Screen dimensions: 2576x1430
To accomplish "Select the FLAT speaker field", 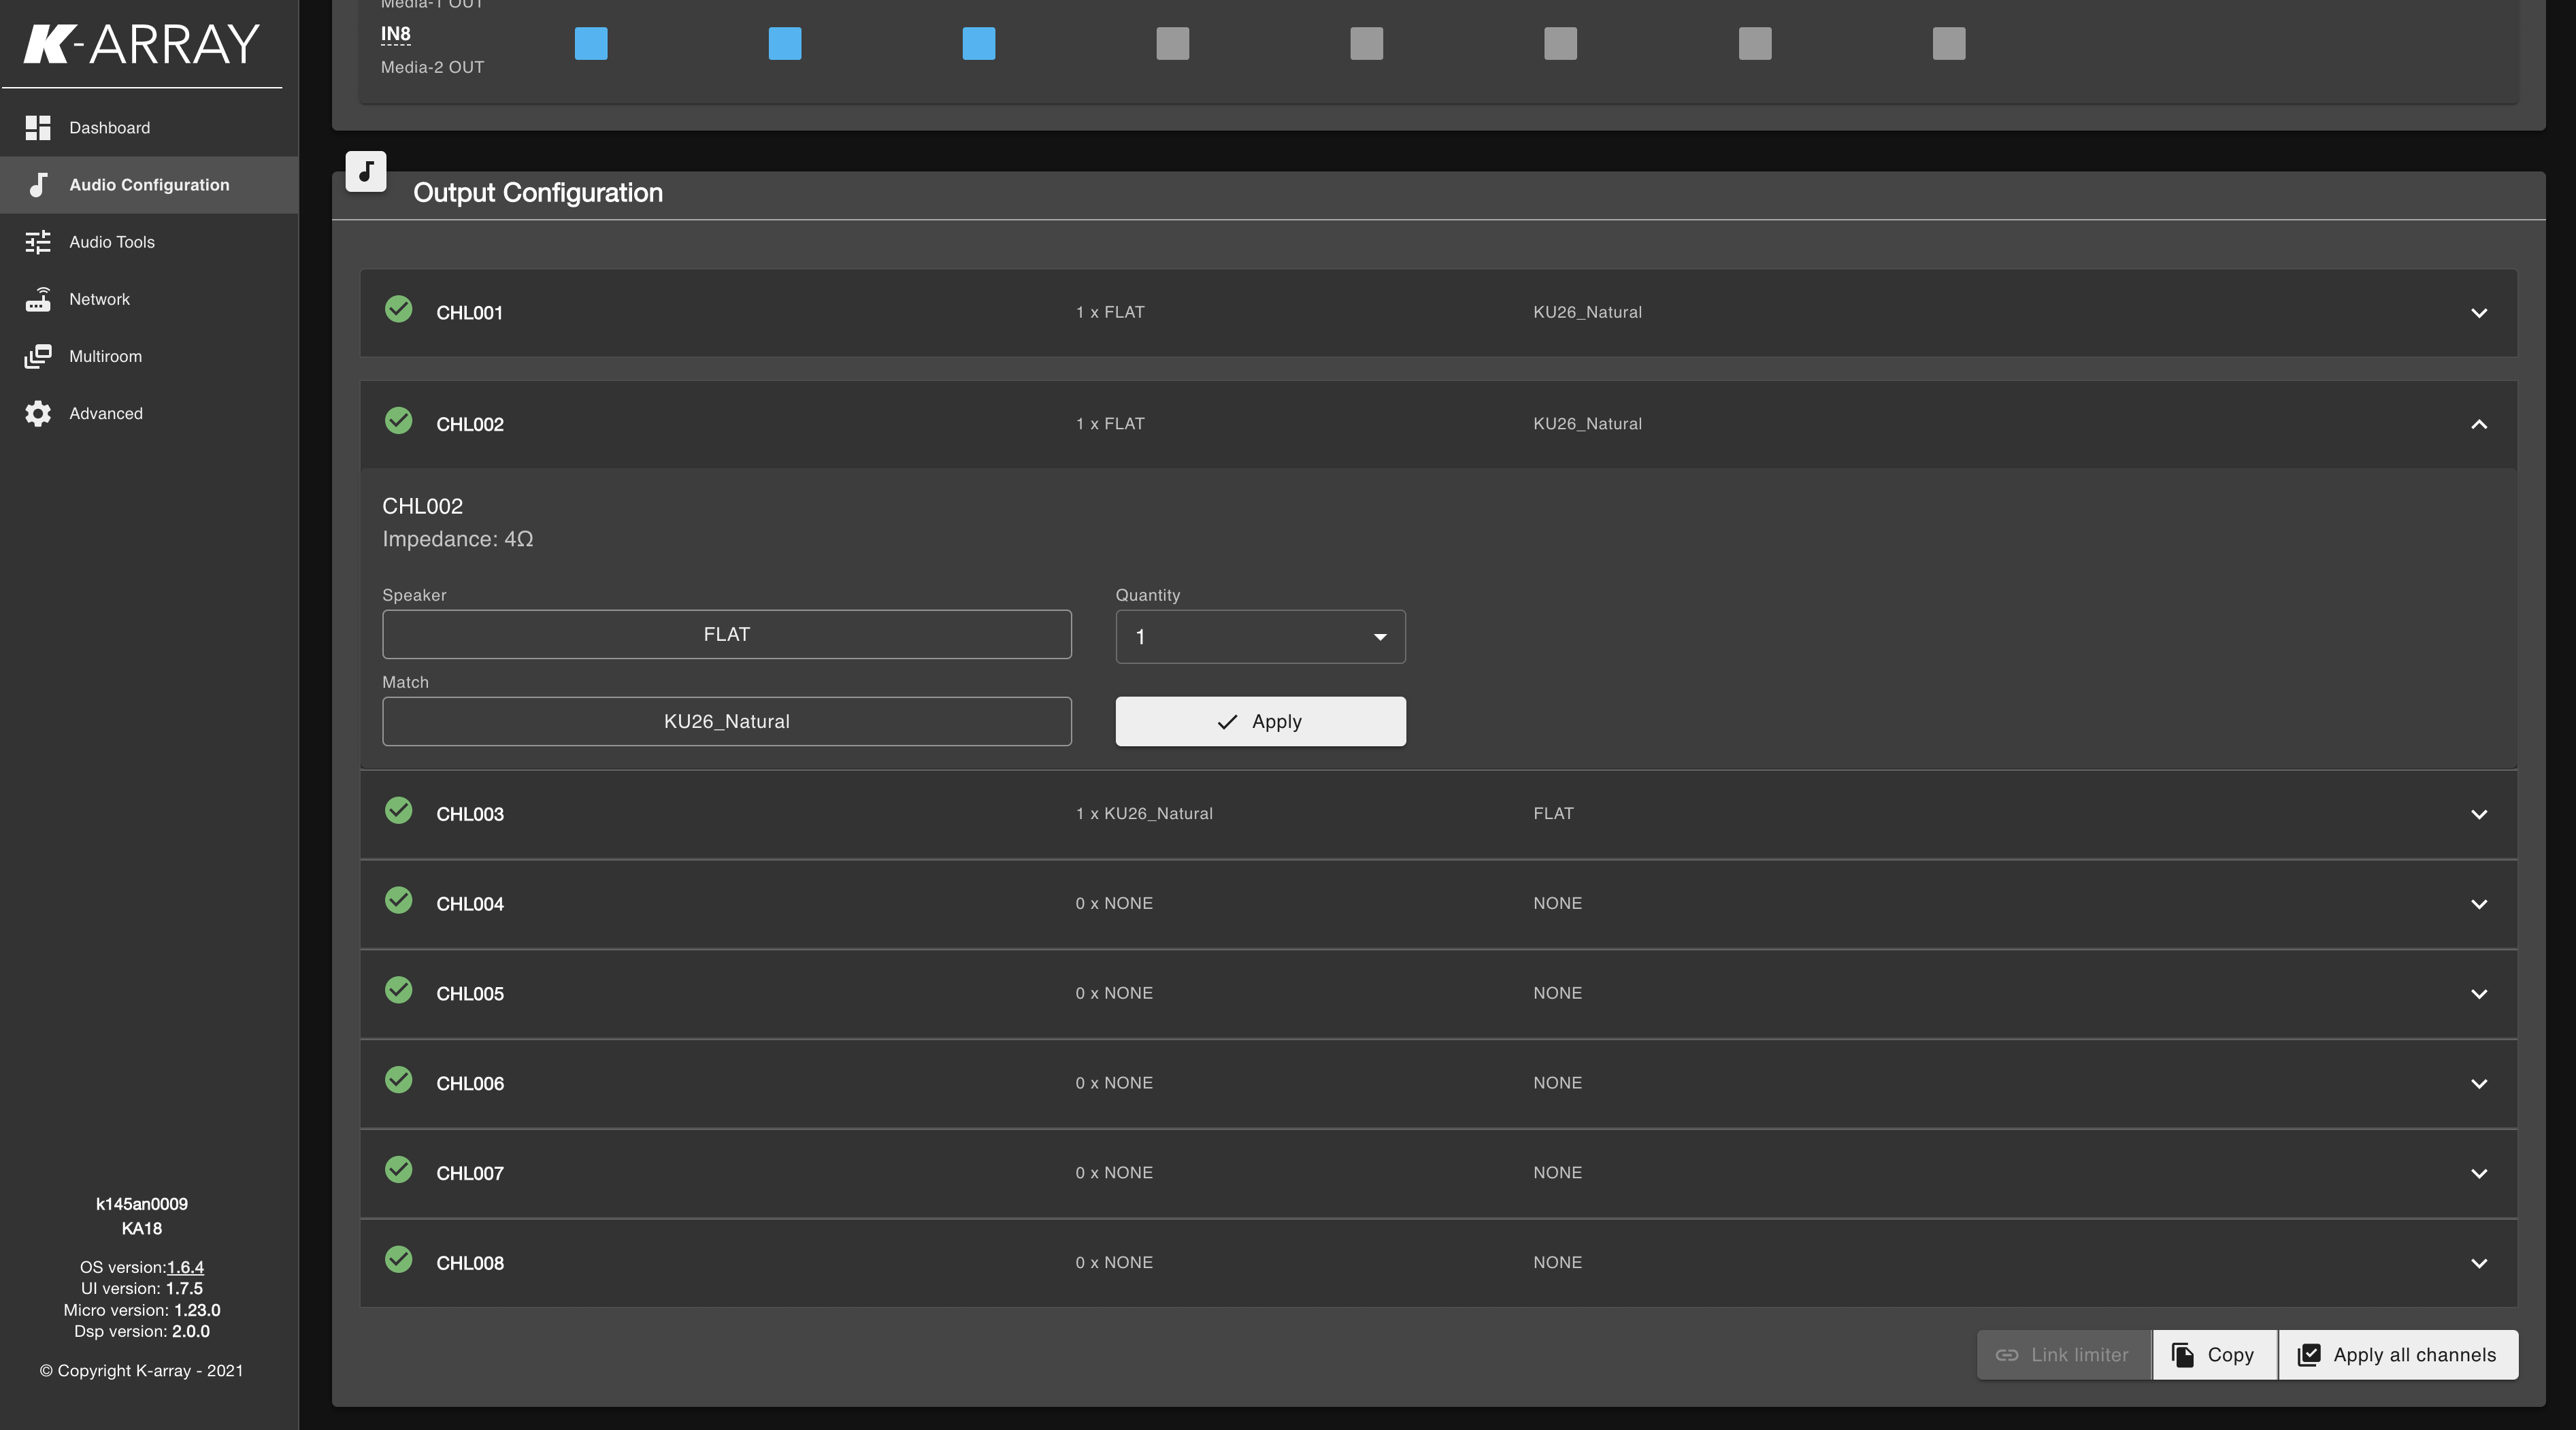I will [727, 635].
